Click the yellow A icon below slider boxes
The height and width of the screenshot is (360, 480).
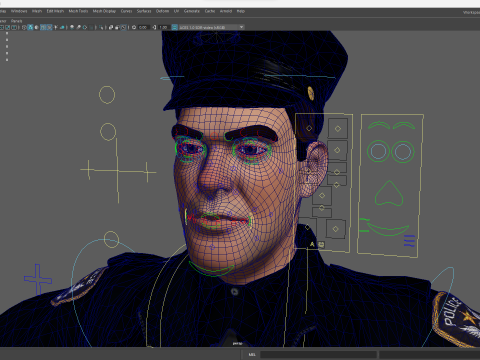(x=312, y=244)
